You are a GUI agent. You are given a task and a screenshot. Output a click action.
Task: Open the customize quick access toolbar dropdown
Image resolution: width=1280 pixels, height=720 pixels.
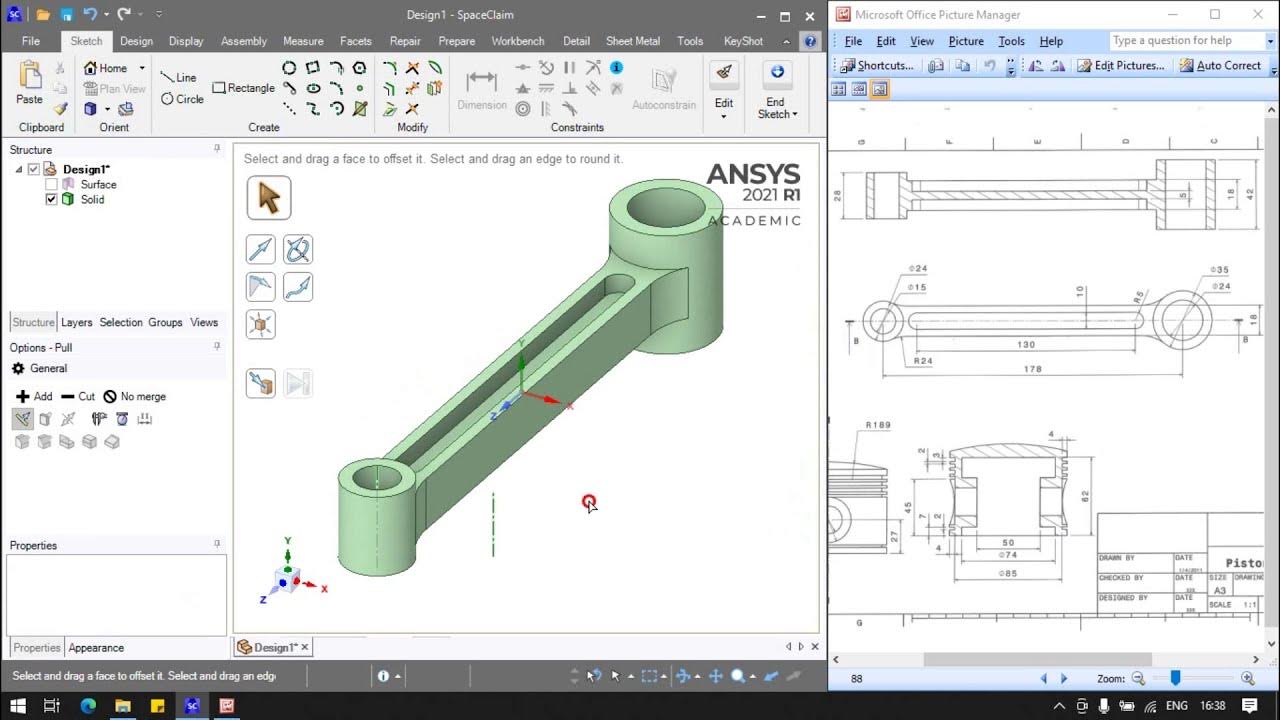160,14
